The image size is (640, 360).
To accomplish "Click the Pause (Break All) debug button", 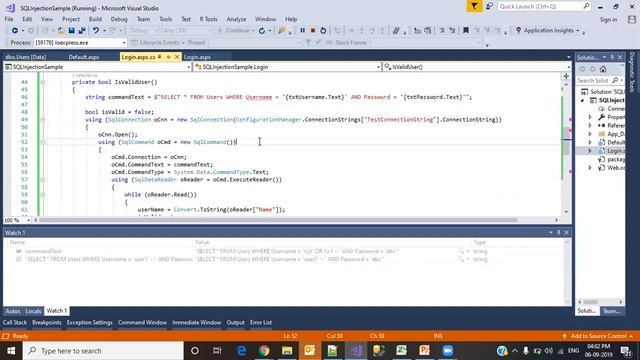I will click(302, 31).
